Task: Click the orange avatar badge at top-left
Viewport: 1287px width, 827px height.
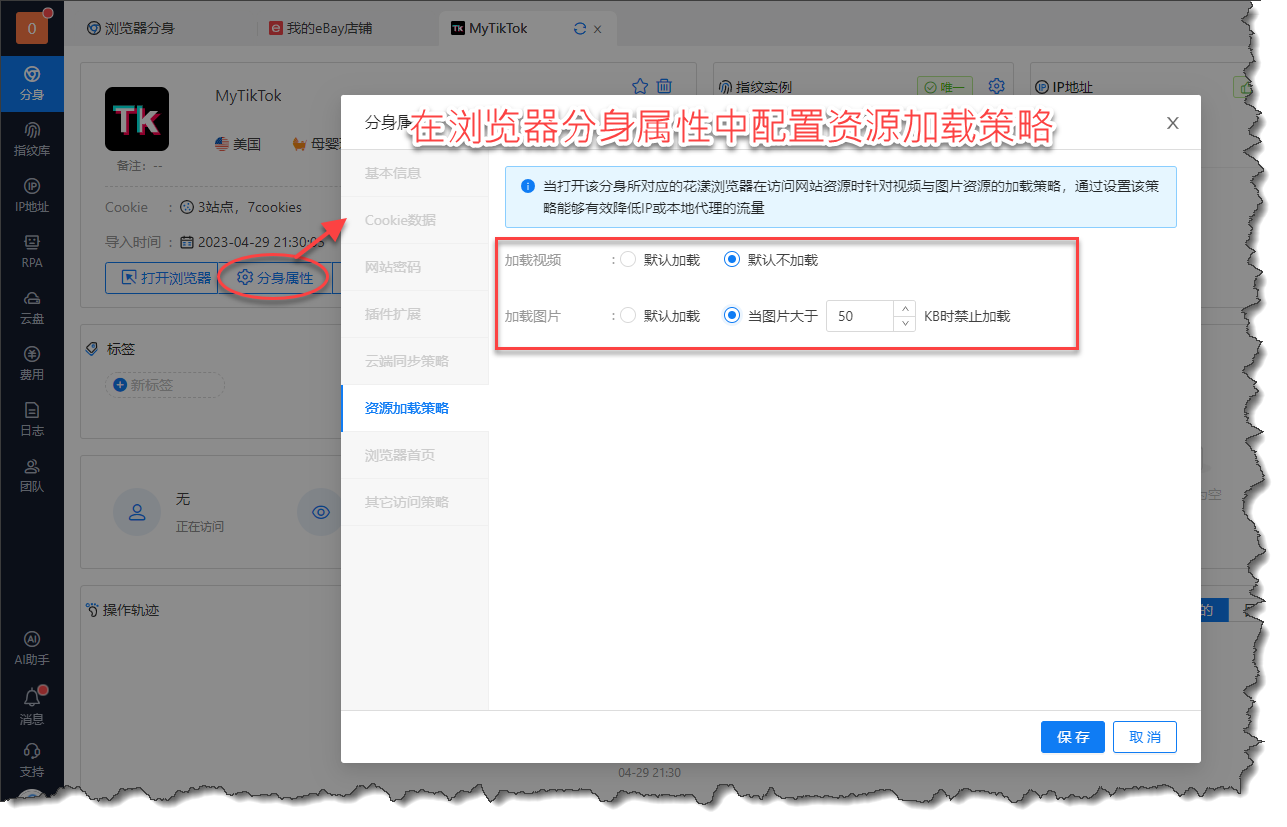Action: (x=32, y=28)
